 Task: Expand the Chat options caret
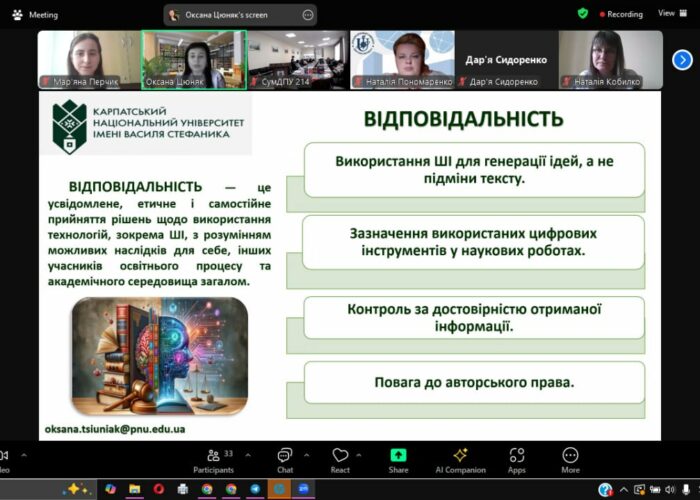pyautogui.click(x=307, y=452)
